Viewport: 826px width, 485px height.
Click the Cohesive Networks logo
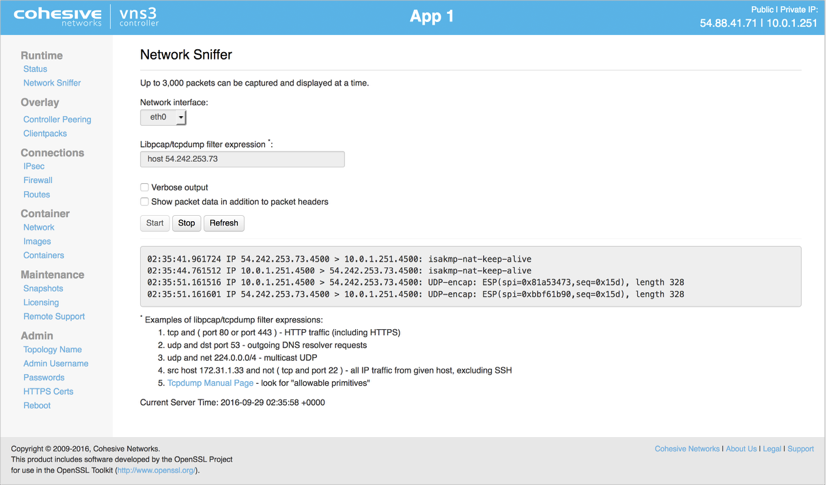[x=57, y=16]
